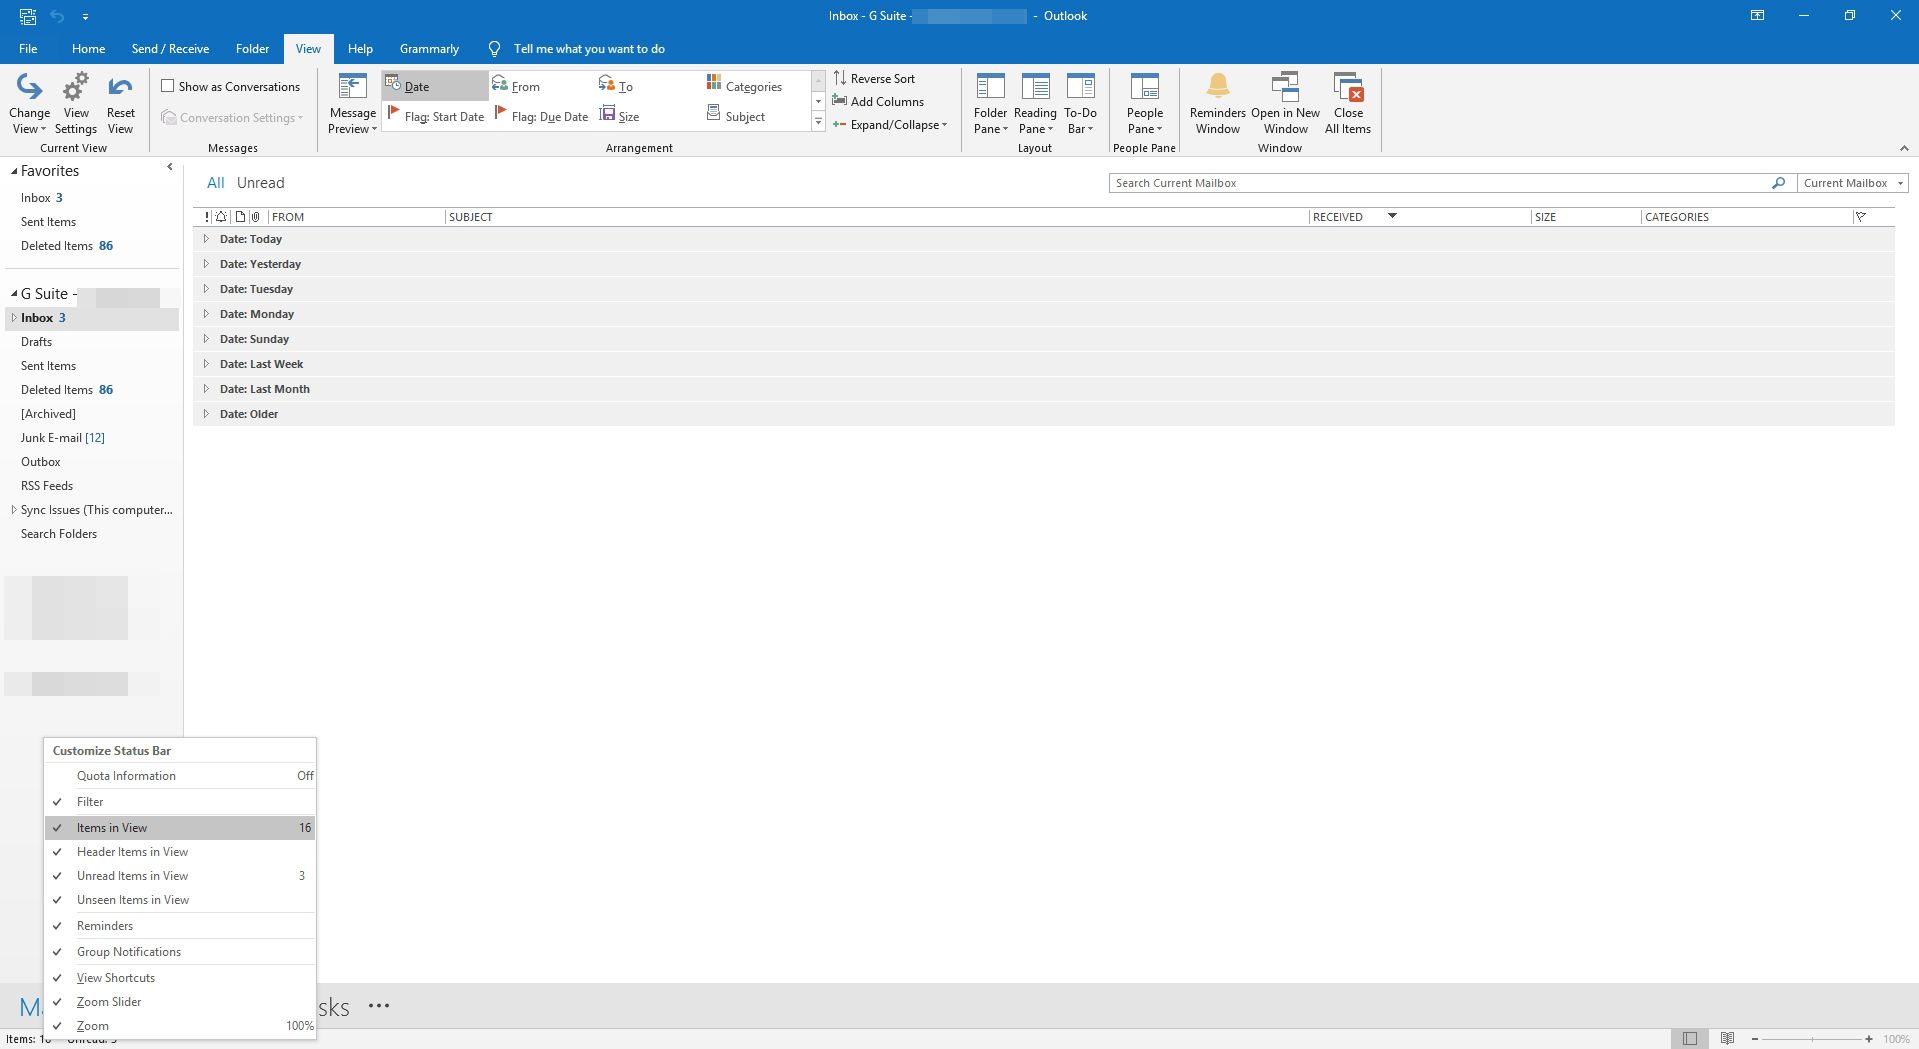The width and height of the screenshot is (1919, 1049).
Task: Click the Undo icon in title bar
Action: [x=57, y=16]
